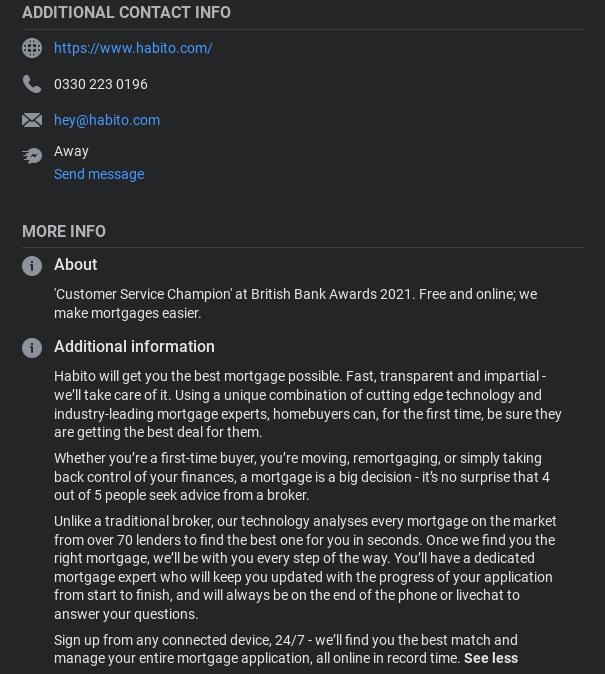Click the paragraph starting 'Unlike a traditional broker'
The width and height of the screenshot is (605, 674).
(305, 567)
